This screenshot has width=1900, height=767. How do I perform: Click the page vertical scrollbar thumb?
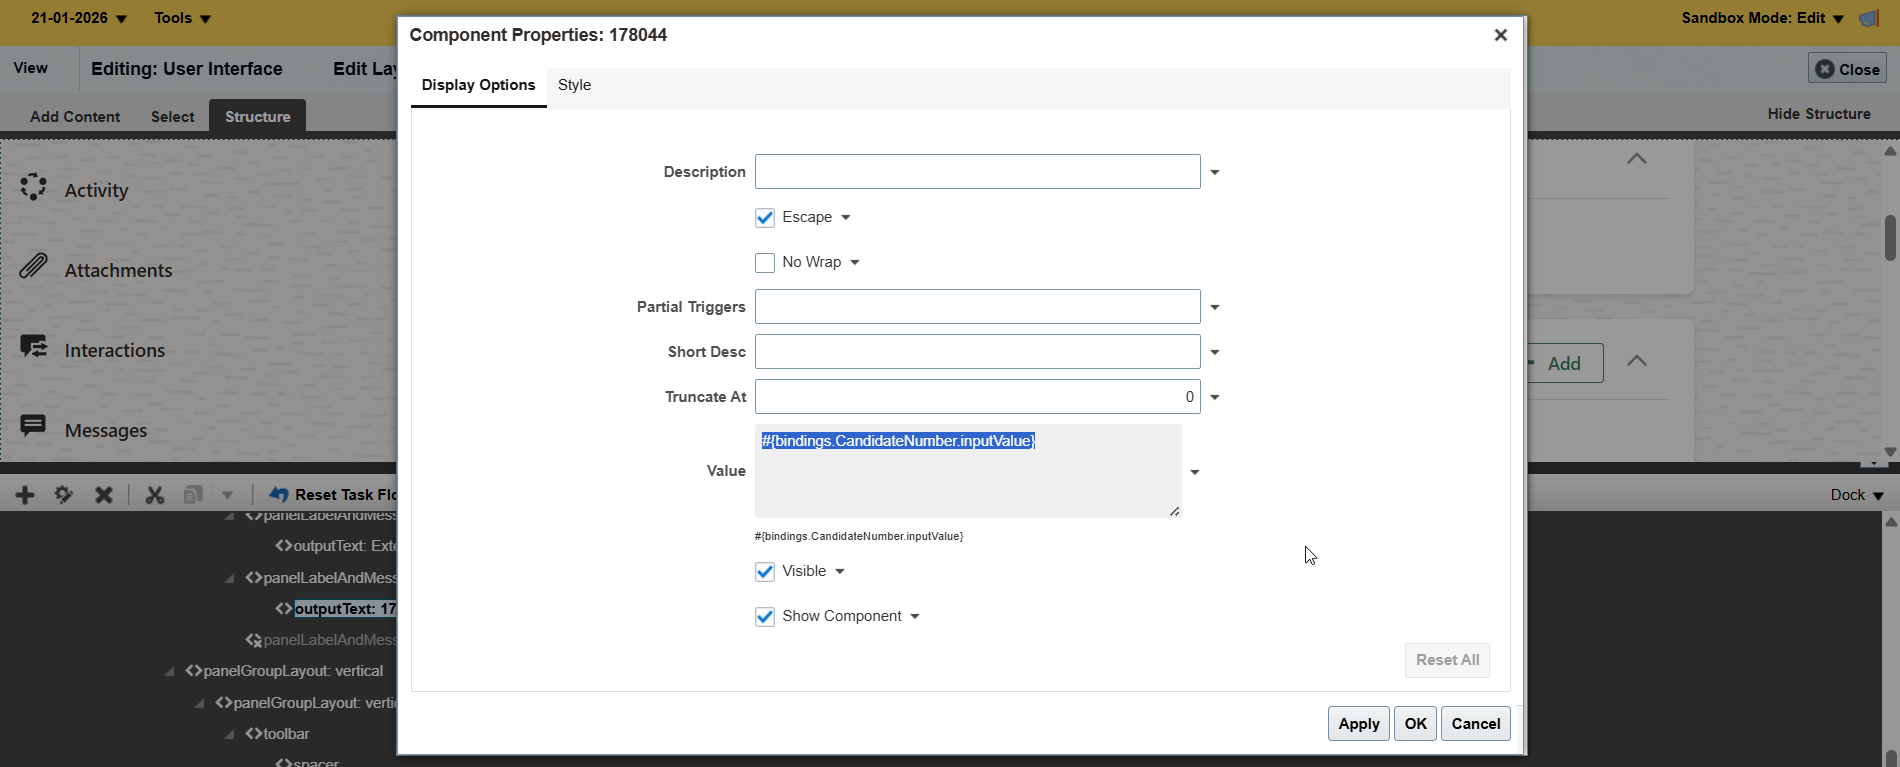(x=1890, y=238)
